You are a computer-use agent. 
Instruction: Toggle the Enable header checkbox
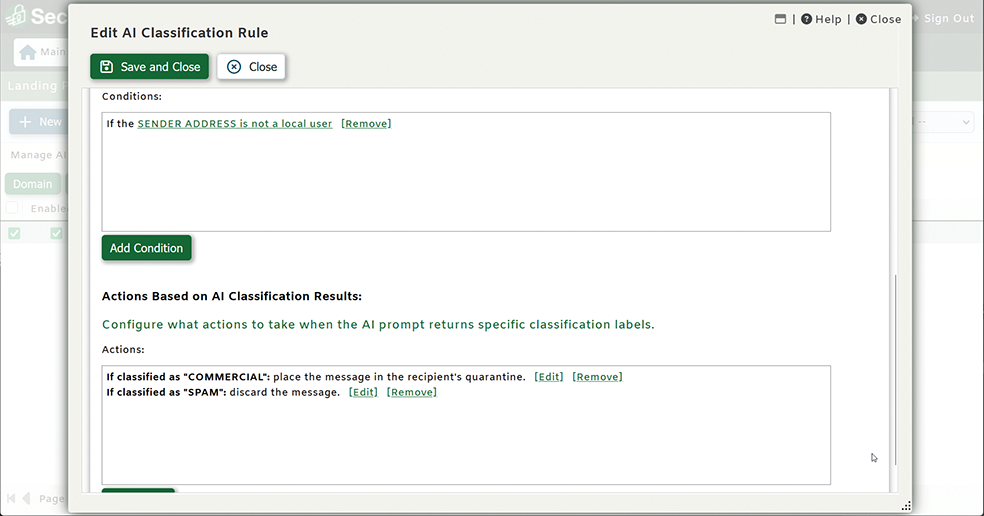pos(12,208)
